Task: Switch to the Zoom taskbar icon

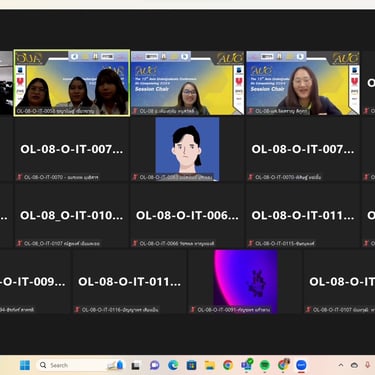Action: click(301, 365)
